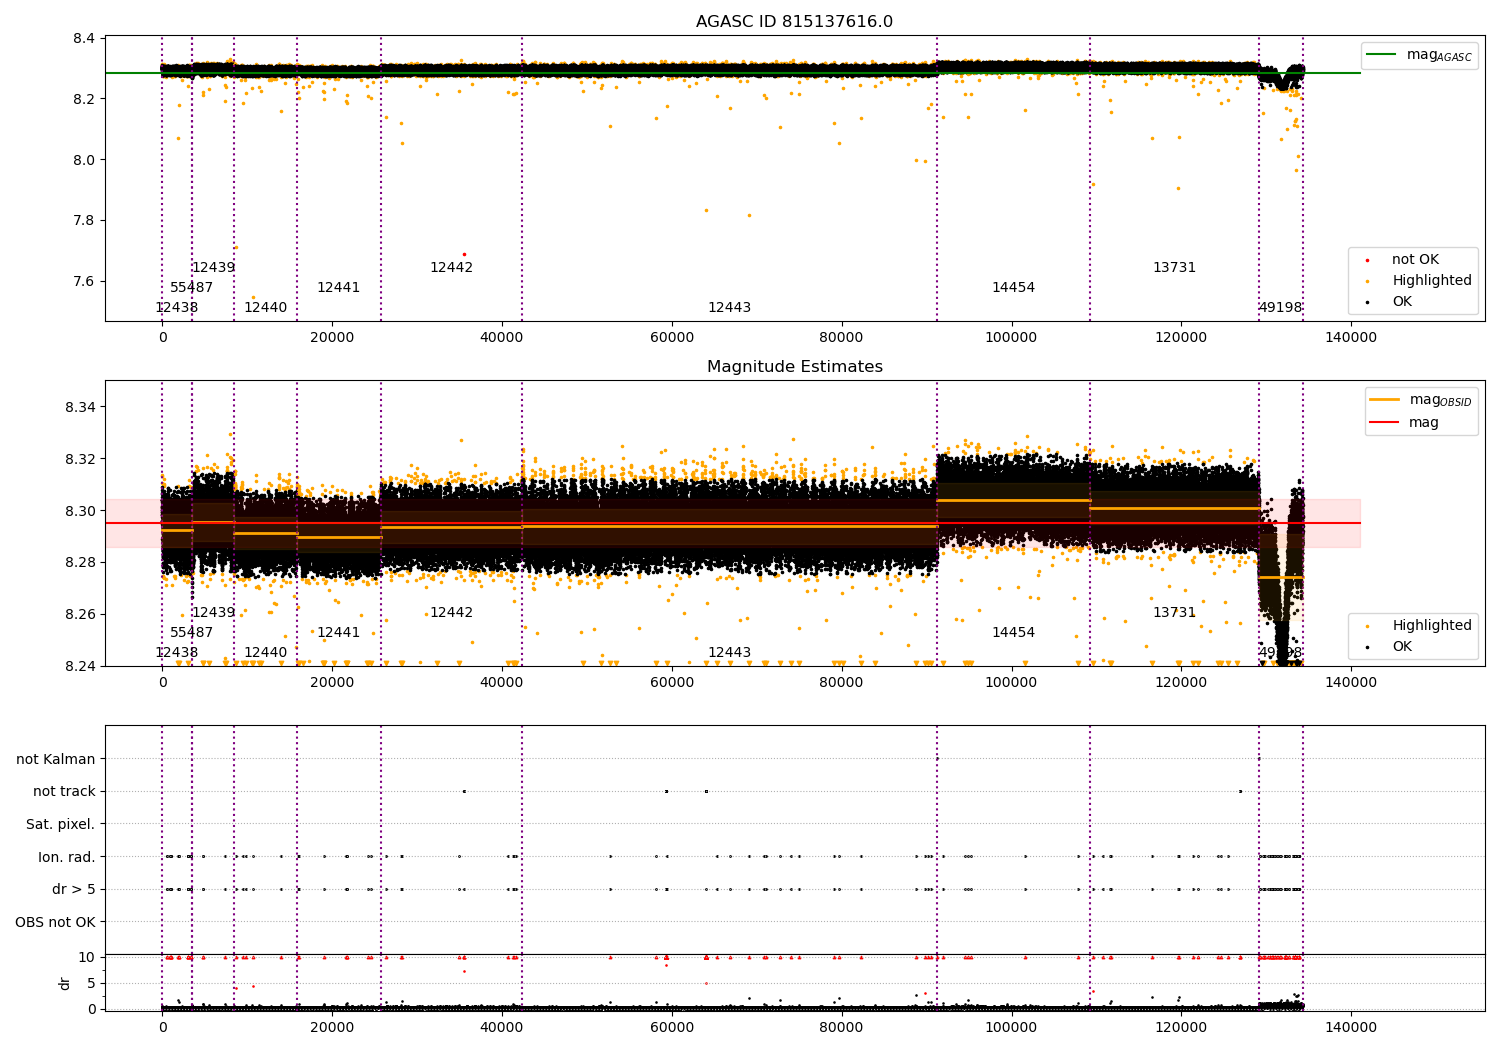The height and width of the screenshot is (1050, 1500).
Task: Click y-axis tick 8.2 on top plot
Action: (x=84, y=99)
